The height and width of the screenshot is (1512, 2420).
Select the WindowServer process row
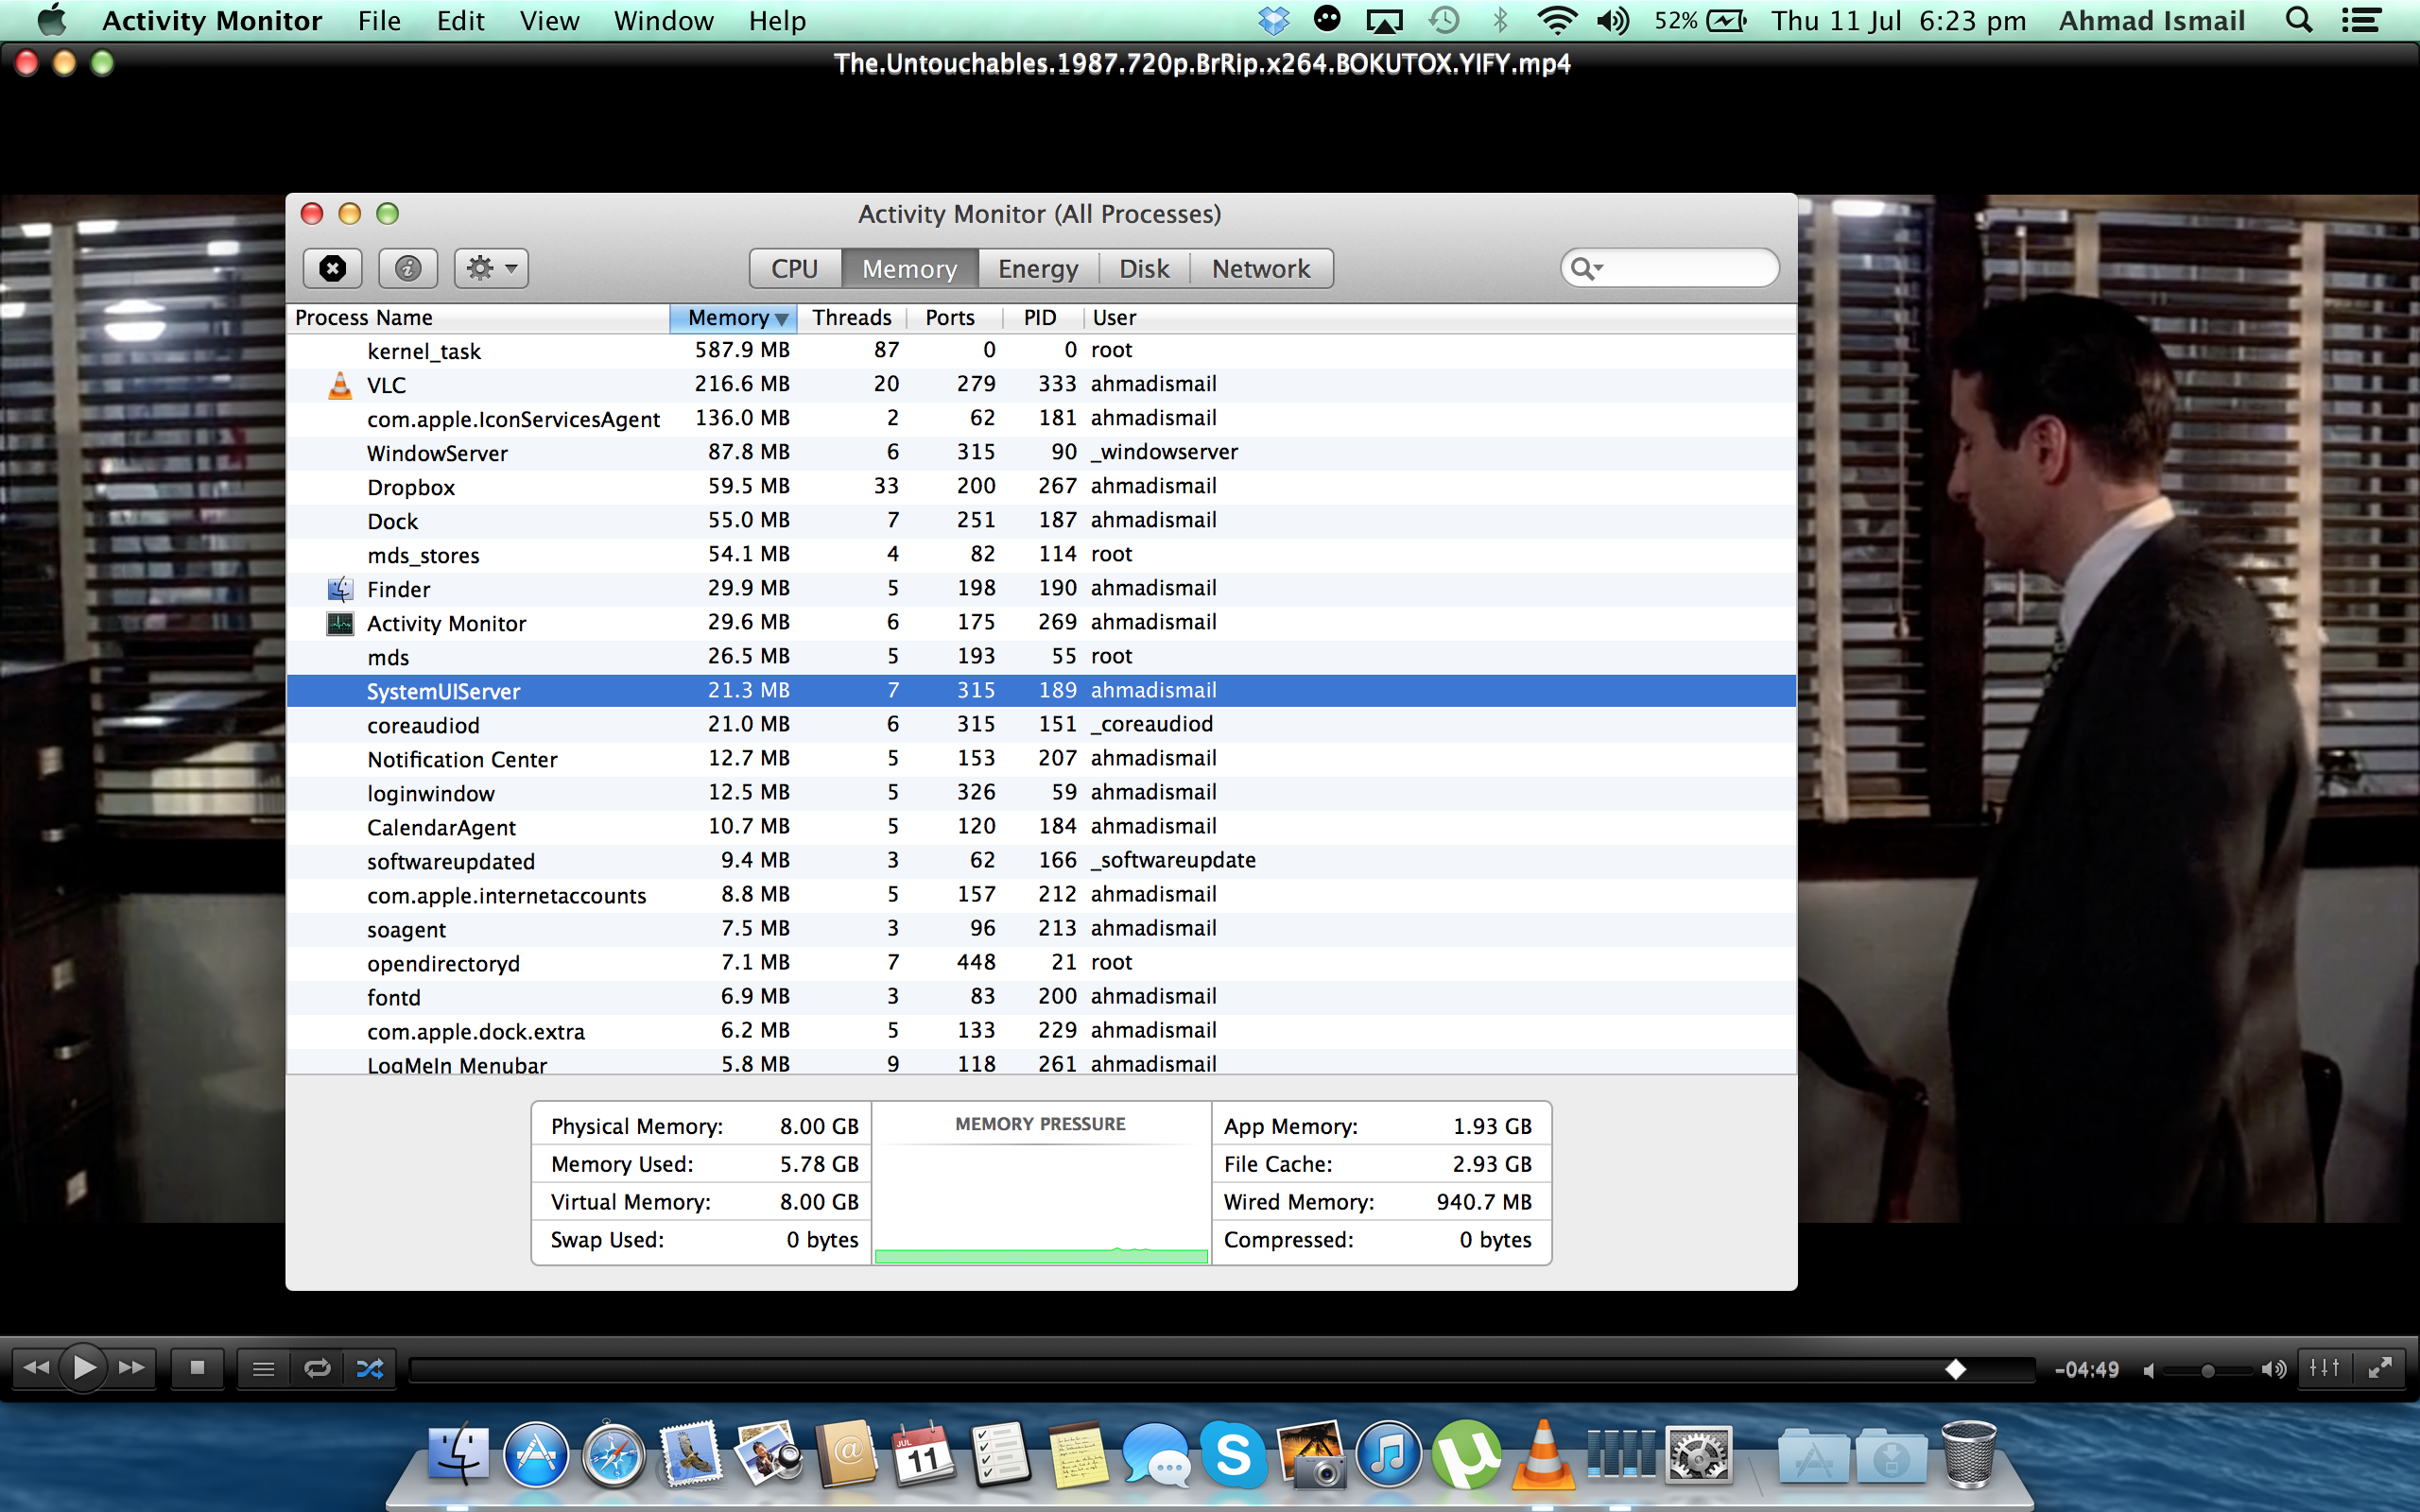[1041, 453]
